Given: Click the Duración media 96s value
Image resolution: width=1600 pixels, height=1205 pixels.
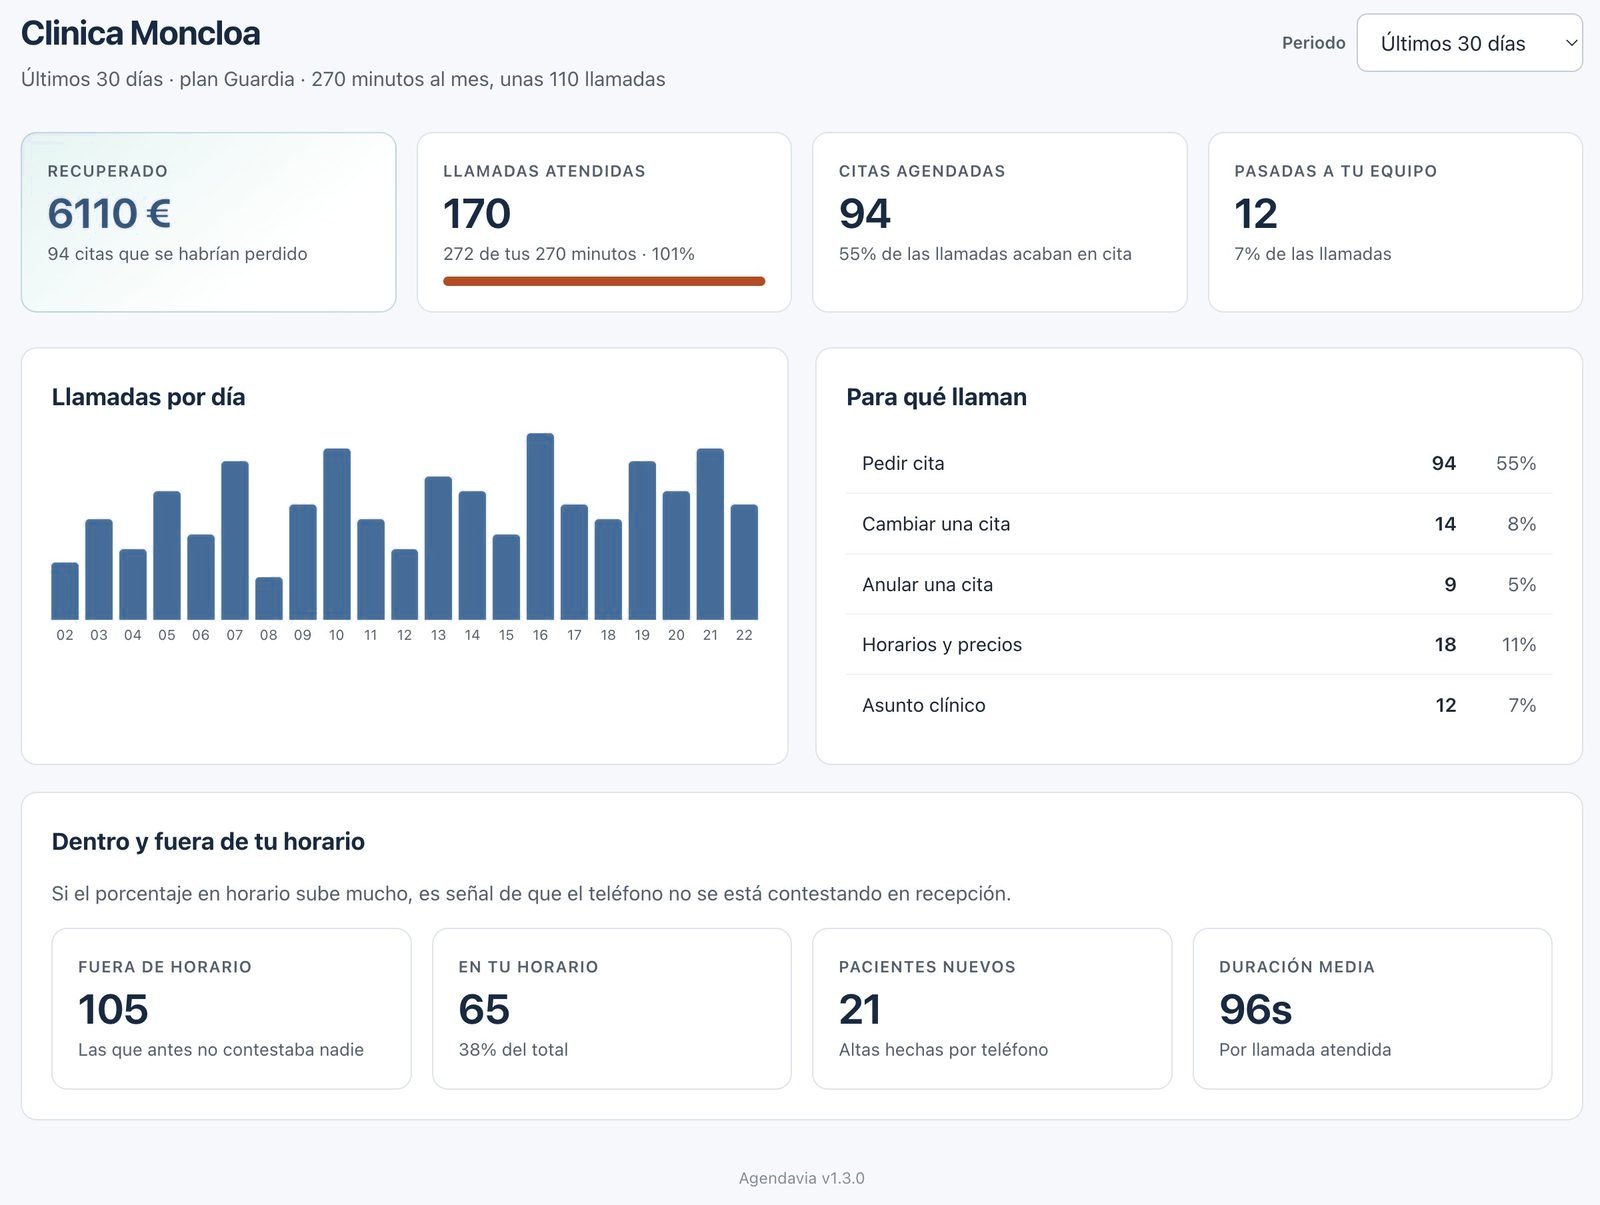Looking at the screenshot, I should coord(1255,1009).
